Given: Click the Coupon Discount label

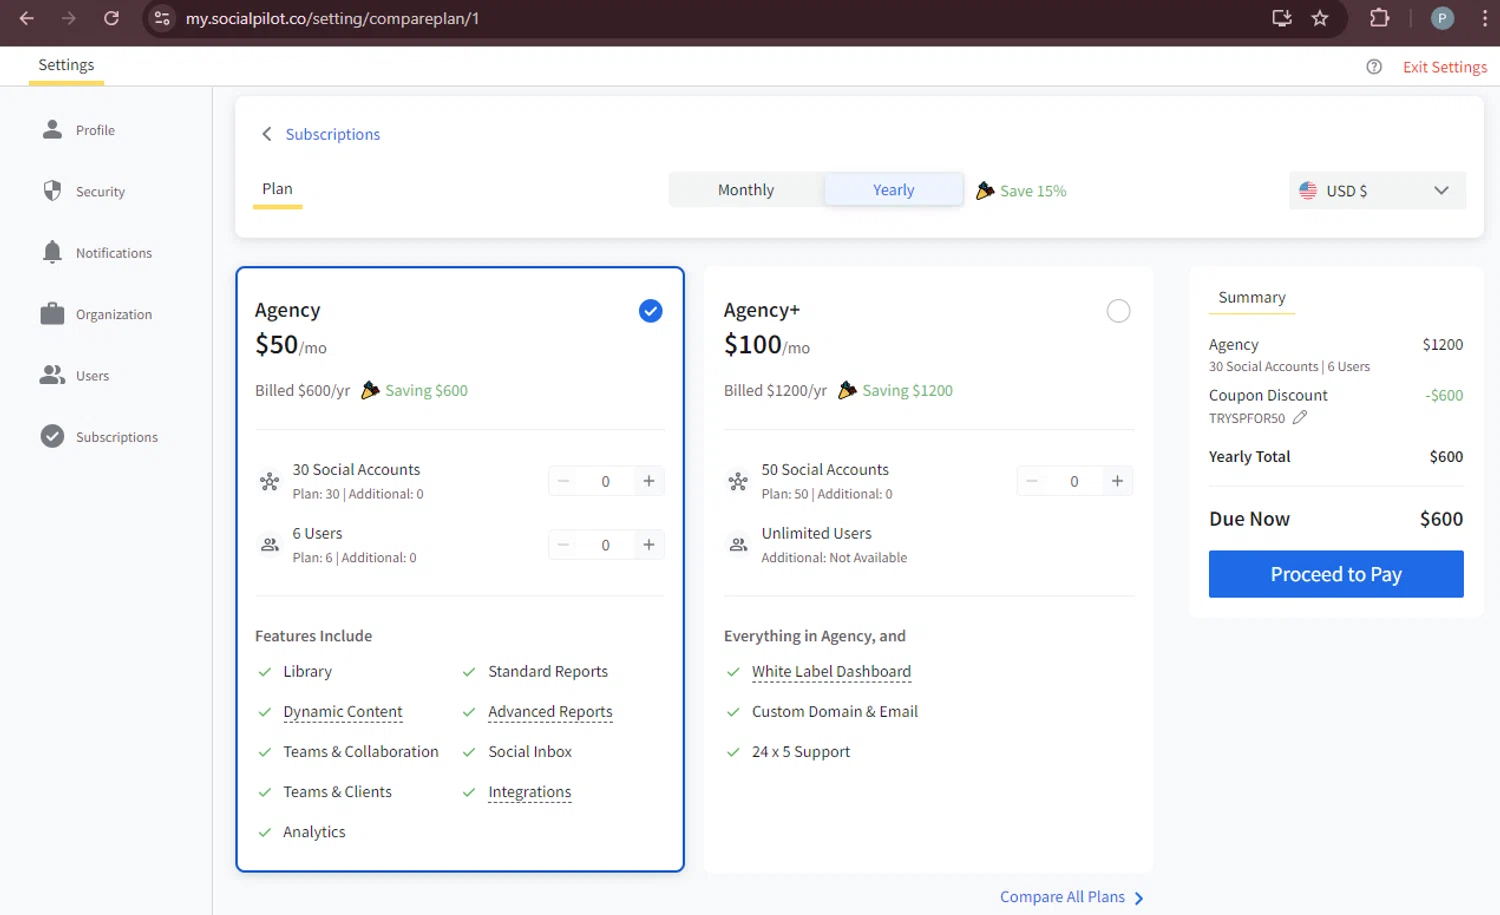Looking at the screenshot, I should click(x=1268, y=395).
